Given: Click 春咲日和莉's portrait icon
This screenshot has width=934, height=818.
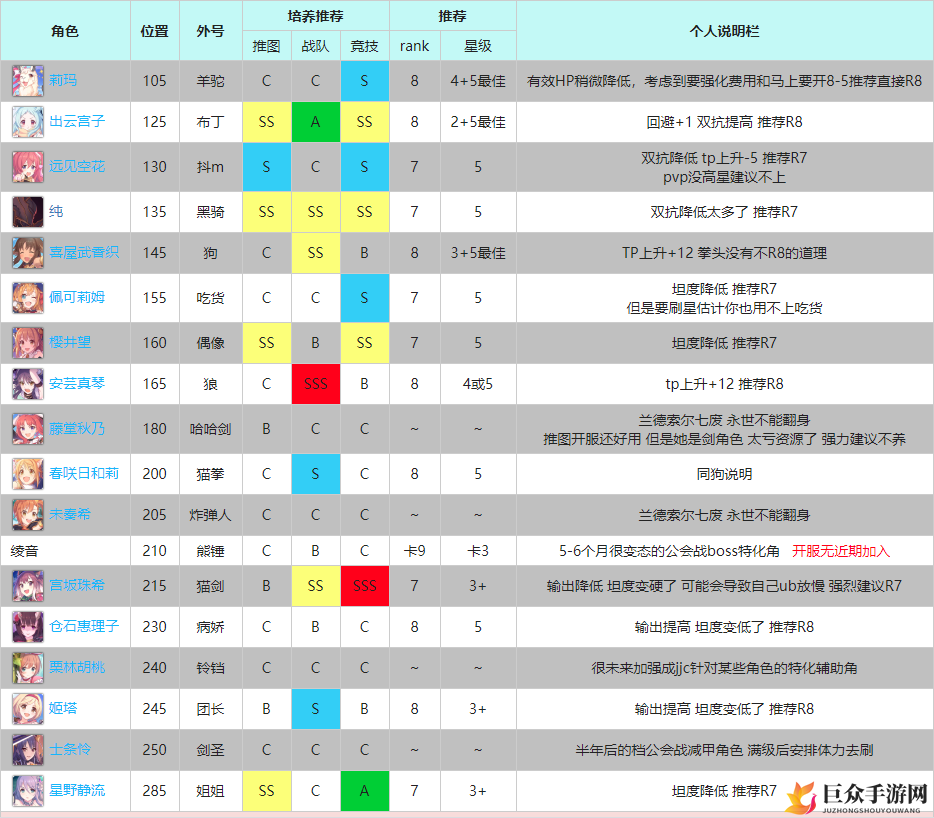Looking at the screenshot, I should click(28, 474).
